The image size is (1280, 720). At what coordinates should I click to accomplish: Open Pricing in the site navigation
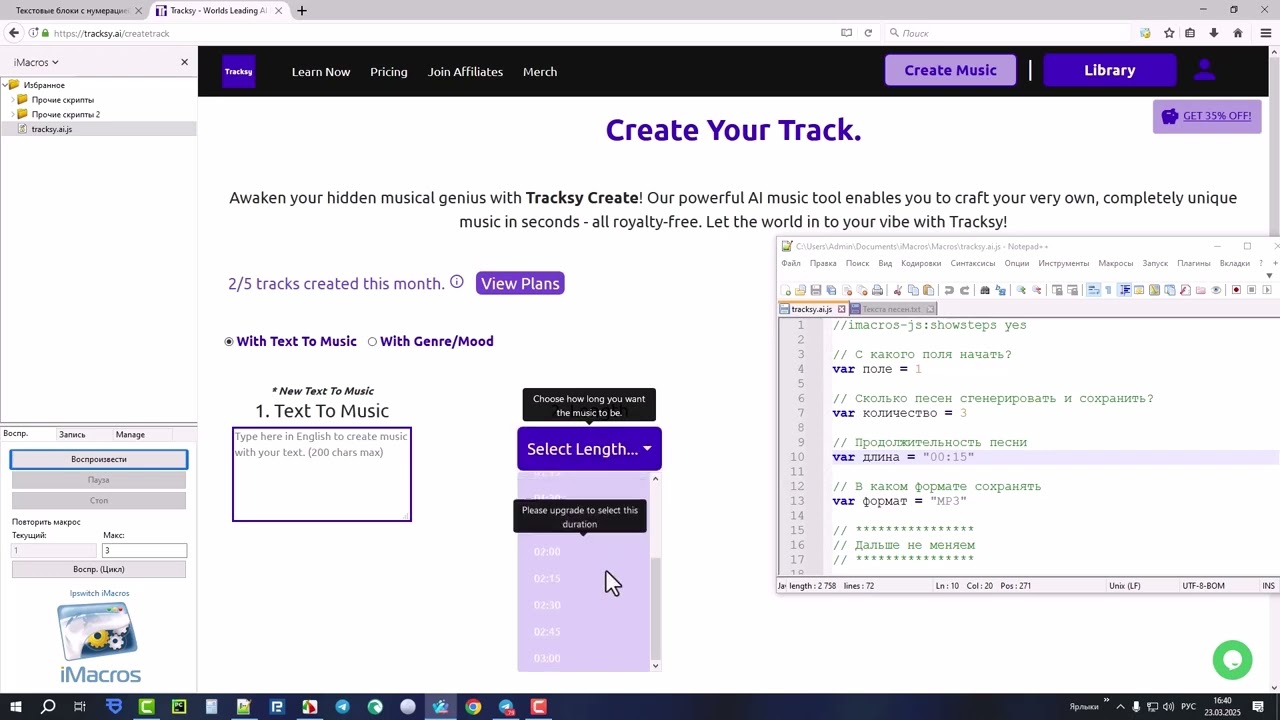click(x=389, y=71)
